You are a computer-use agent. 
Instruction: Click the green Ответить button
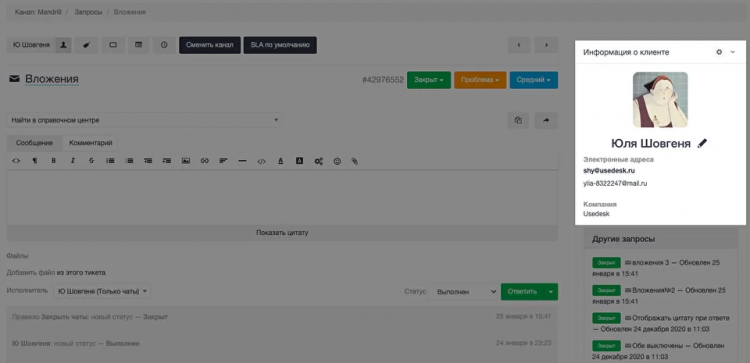pyautogui.click(x=522, y=291)
